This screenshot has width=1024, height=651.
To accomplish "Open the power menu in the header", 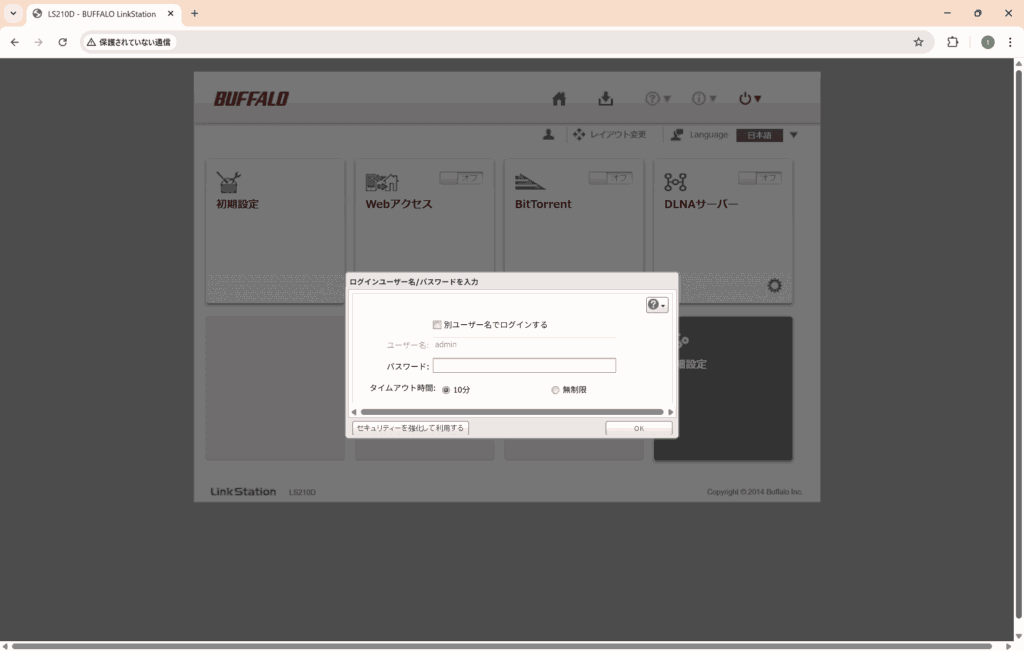I will pos(750,99).
